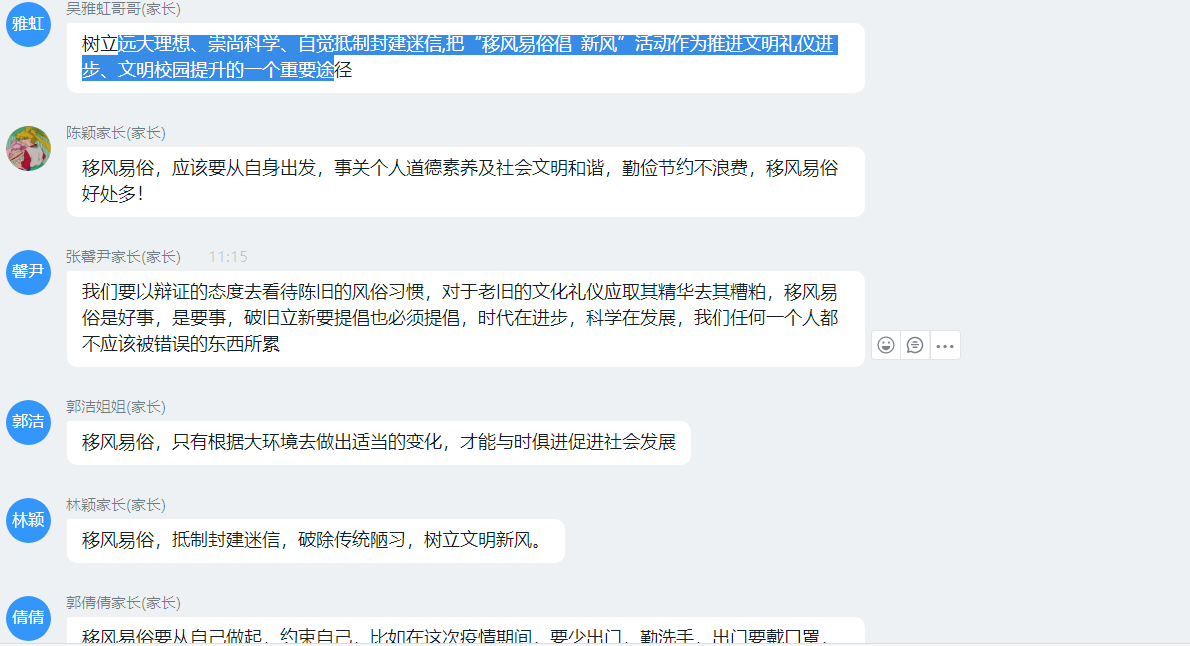
Task: Click 郭洁's message about 与时俱进
Action: click(379, 443)
